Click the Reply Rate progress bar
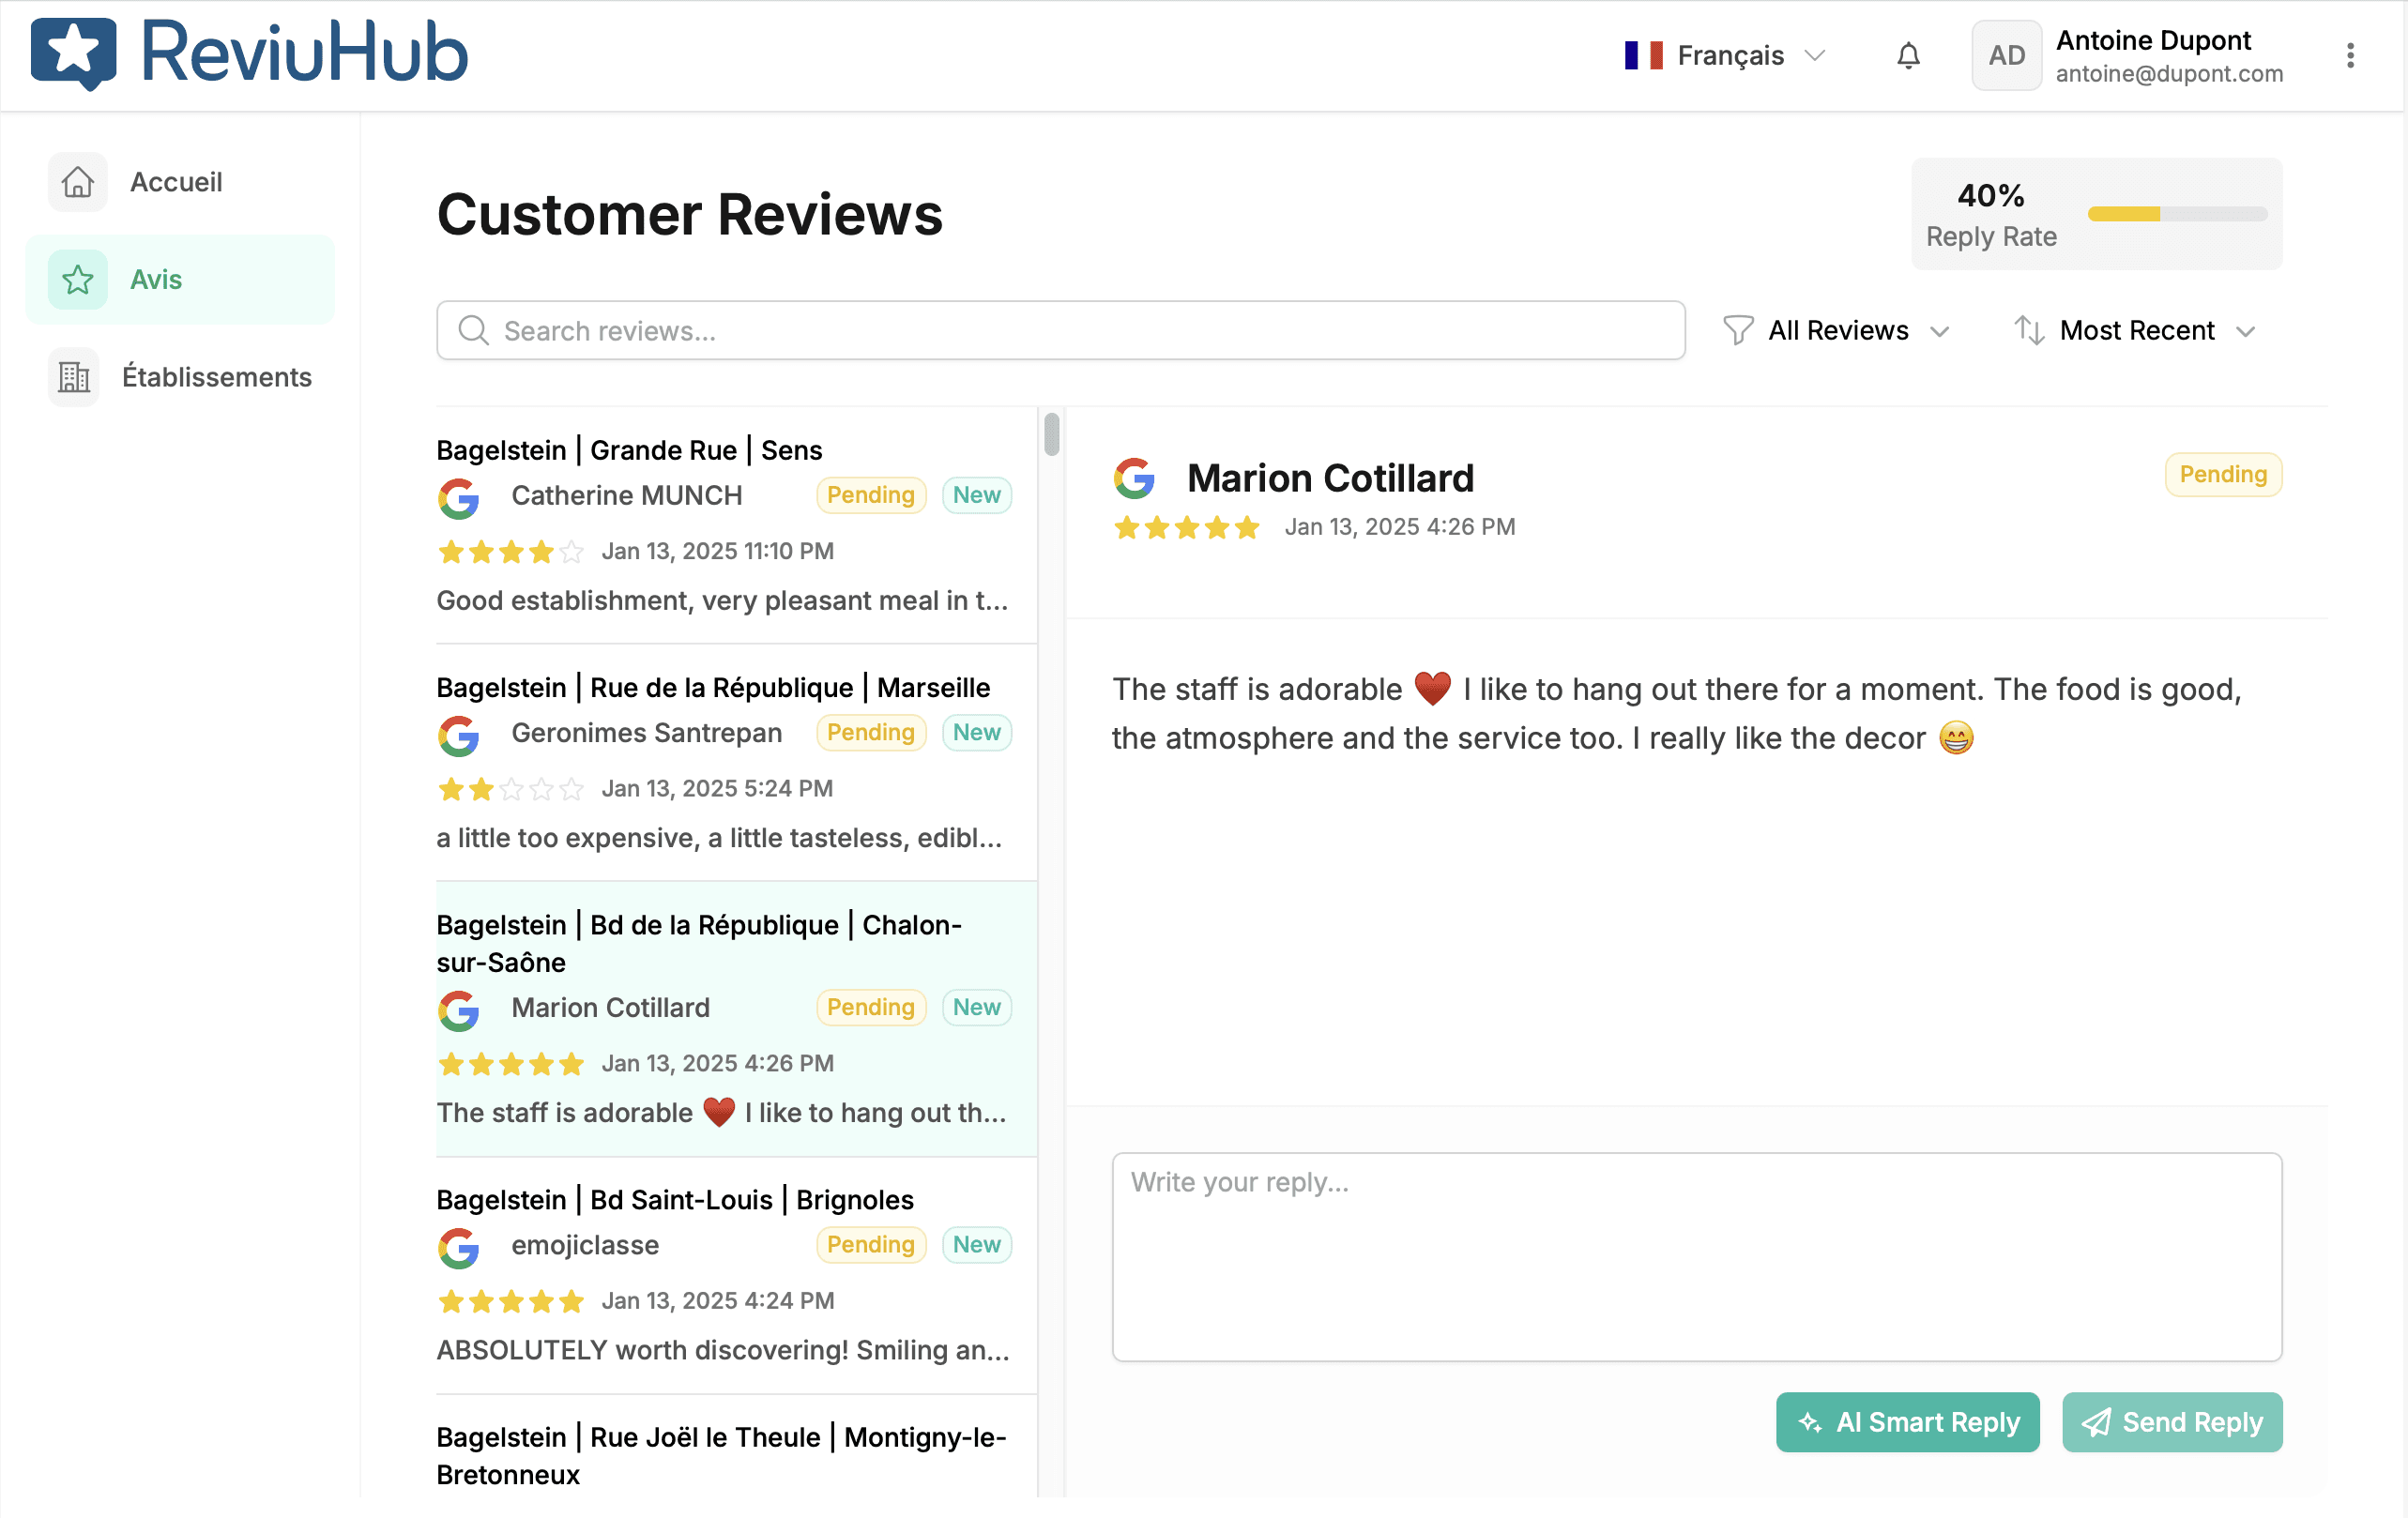The image size is (2408, 1518). click(2176, 213)
